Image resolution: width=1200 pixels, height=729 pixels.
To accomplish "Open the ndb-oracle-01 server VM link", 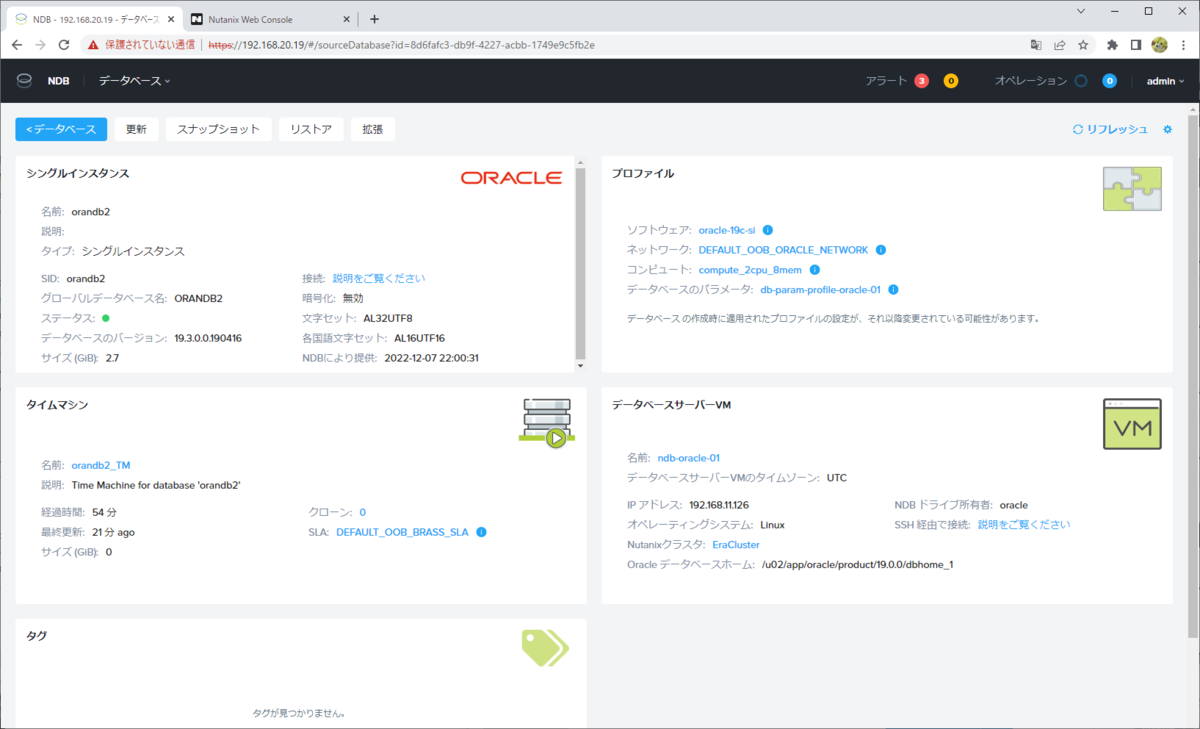I will (x=688, y=458).
